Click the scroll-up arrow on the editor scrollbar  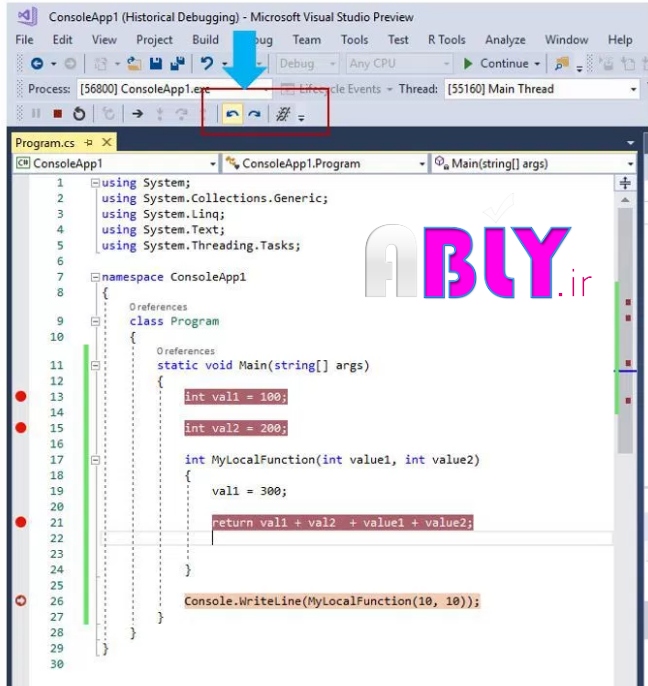click(625, 200)
